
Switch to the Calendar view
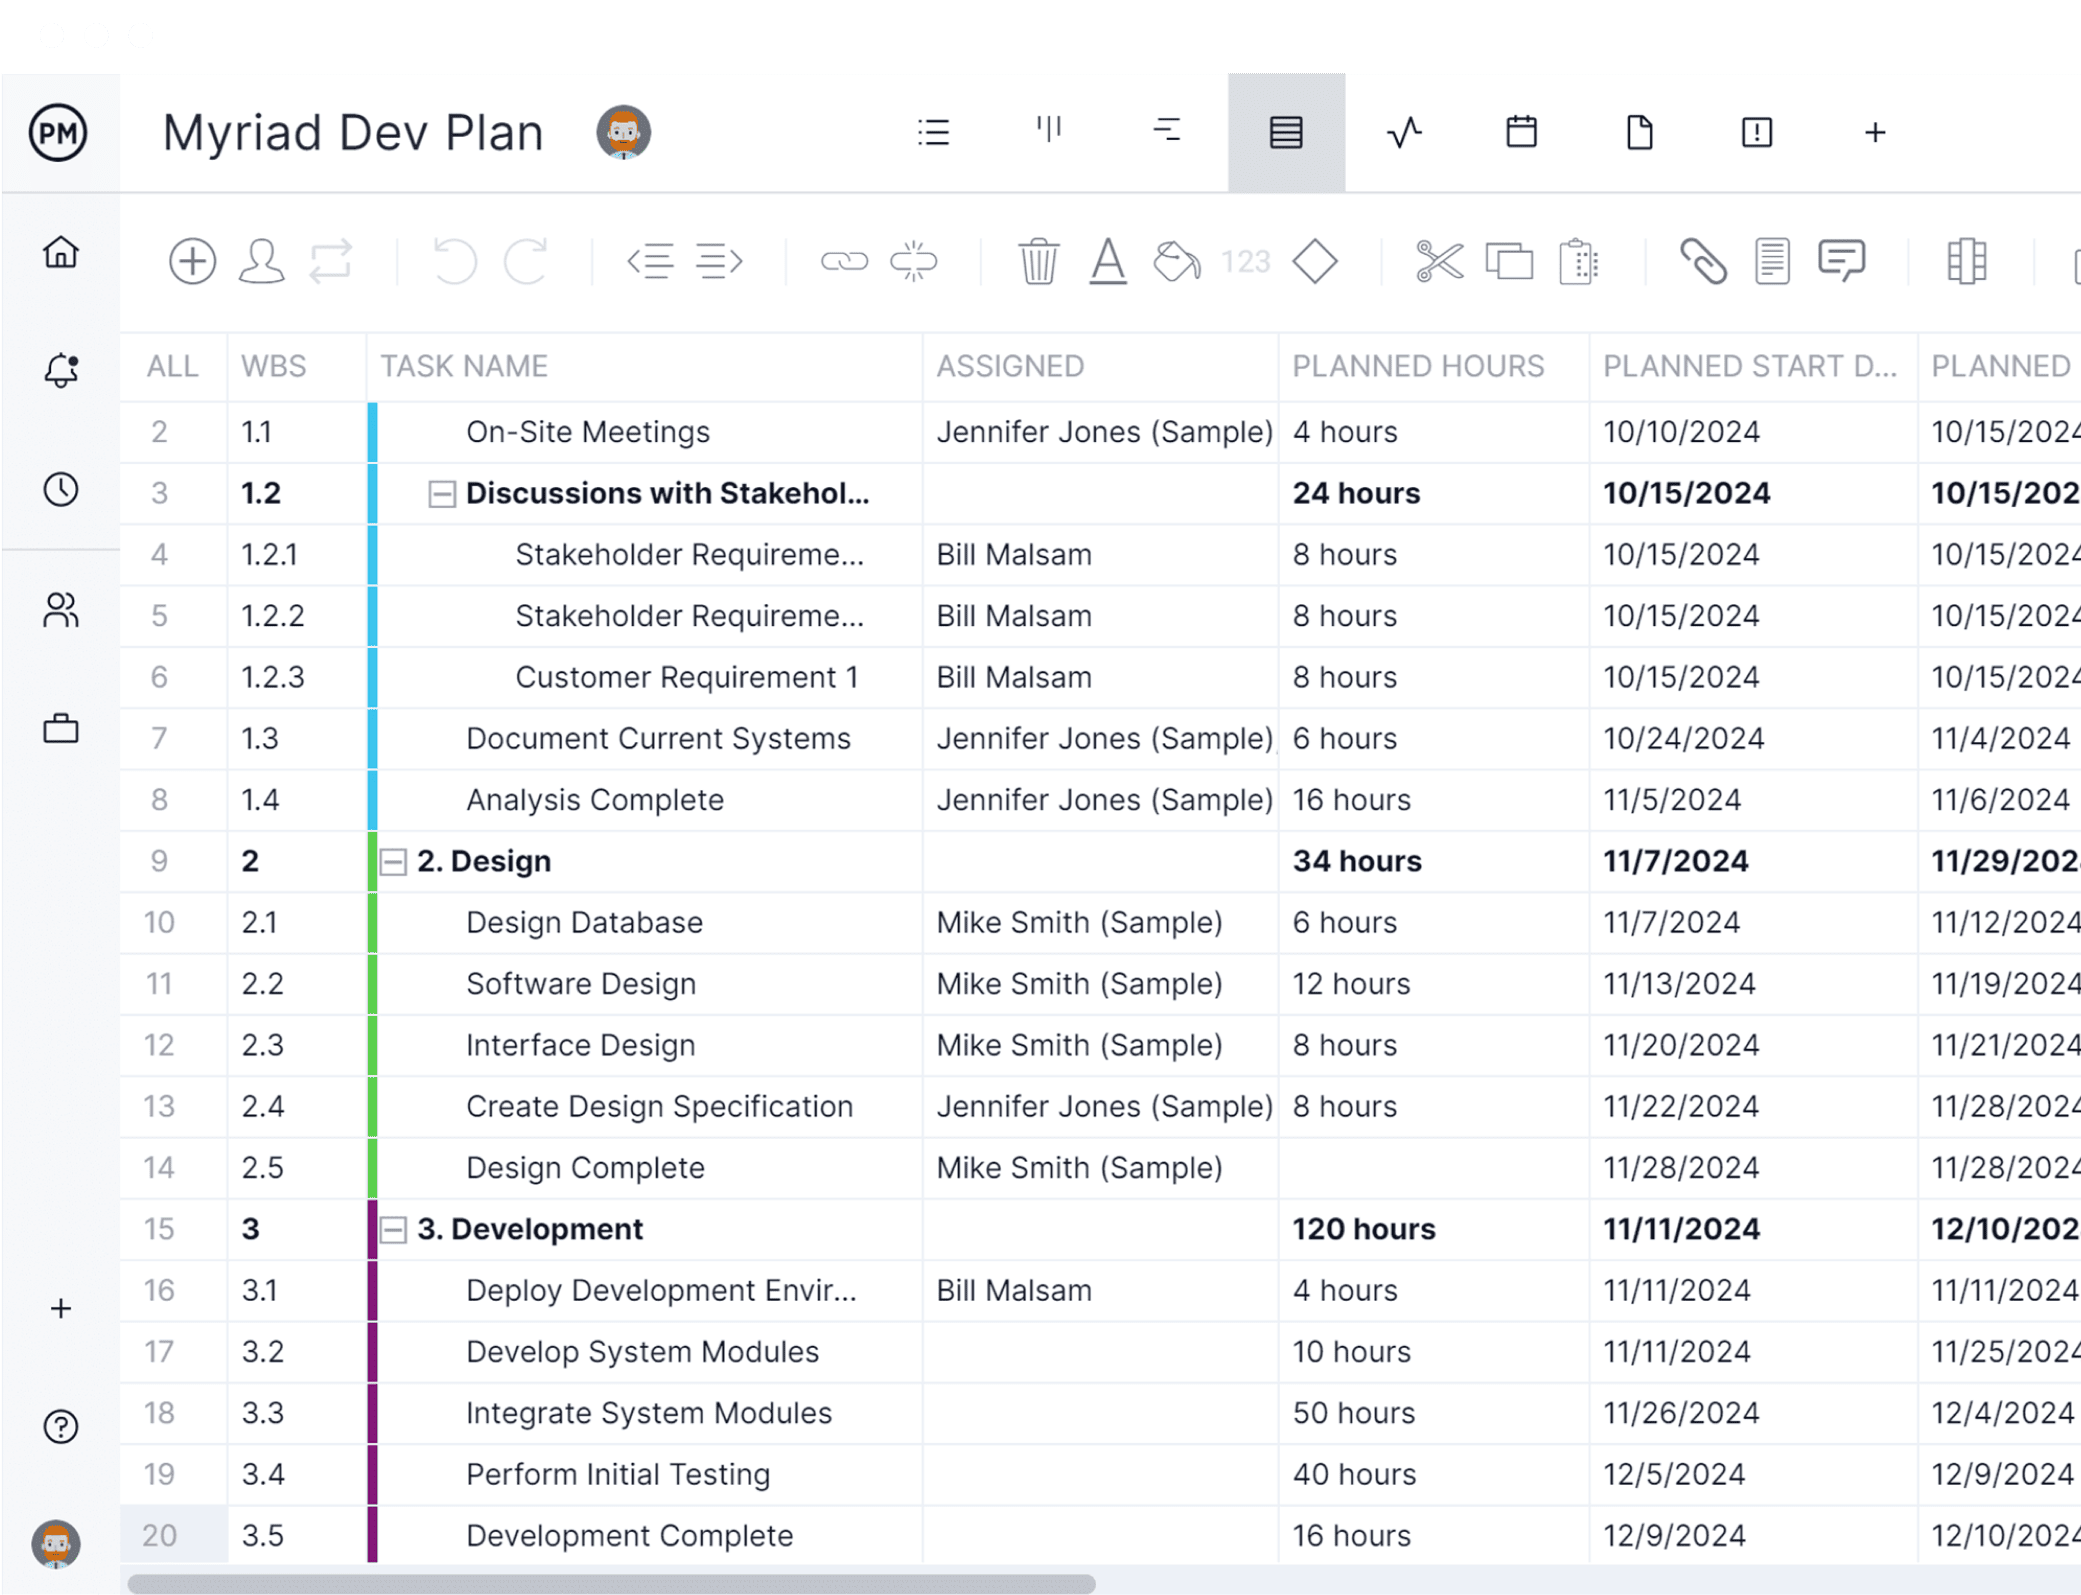1520,131
